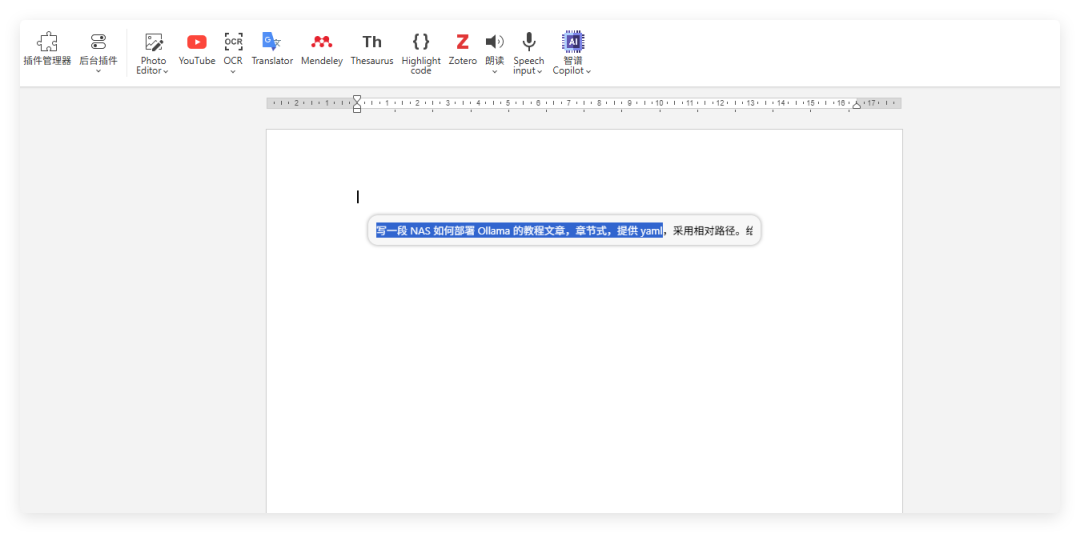Click the first-line indent marker on ruler
Image resolution: width=1080 pixels, height=533 pixels.
(x=357, y=98)
